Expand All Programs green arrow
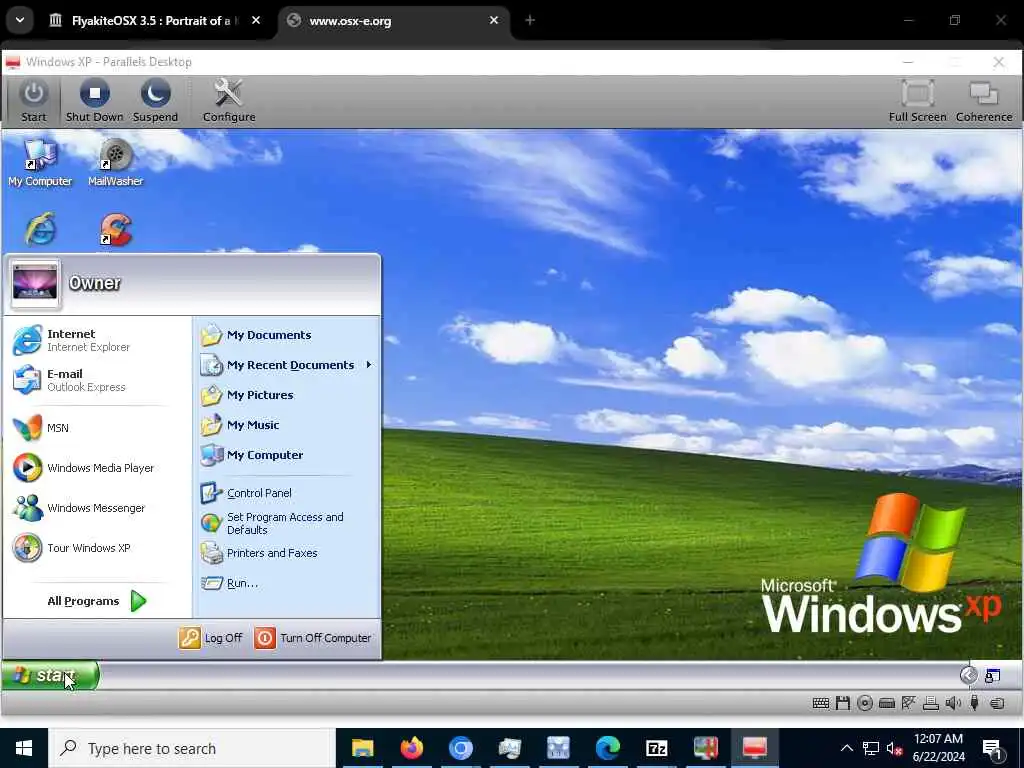The image size is (1024, 768). [138, 601]
